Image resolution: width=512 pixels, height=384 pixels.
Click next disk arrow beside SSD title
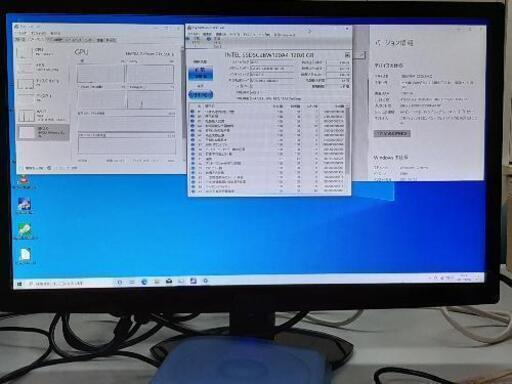(x=347, y=55)
